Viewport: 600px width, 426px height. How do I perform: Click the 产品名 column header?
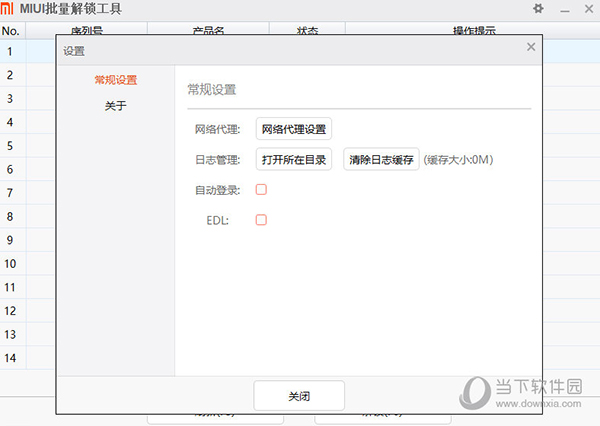point(208,30)
